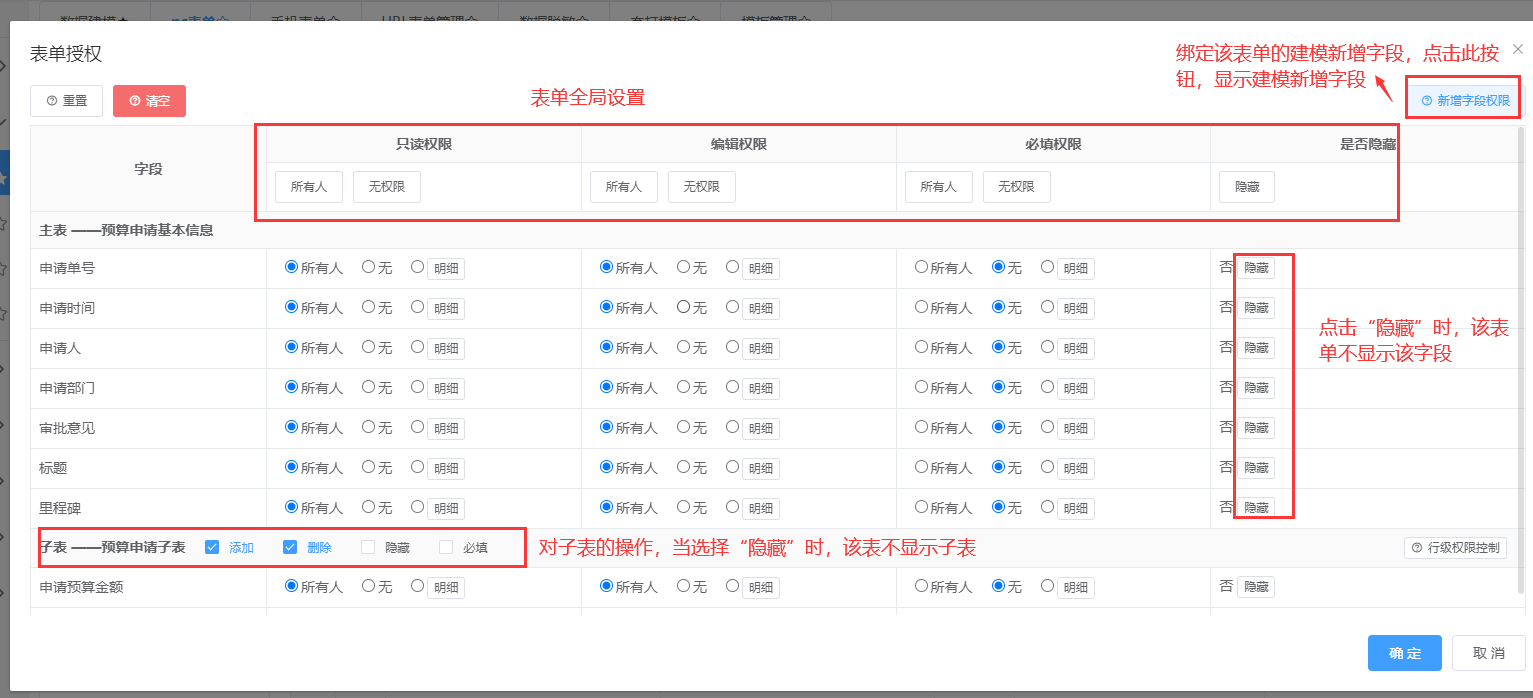Select 无 for 申请单号 read-only permission
Screen dimensions: 1533x698
368,267
